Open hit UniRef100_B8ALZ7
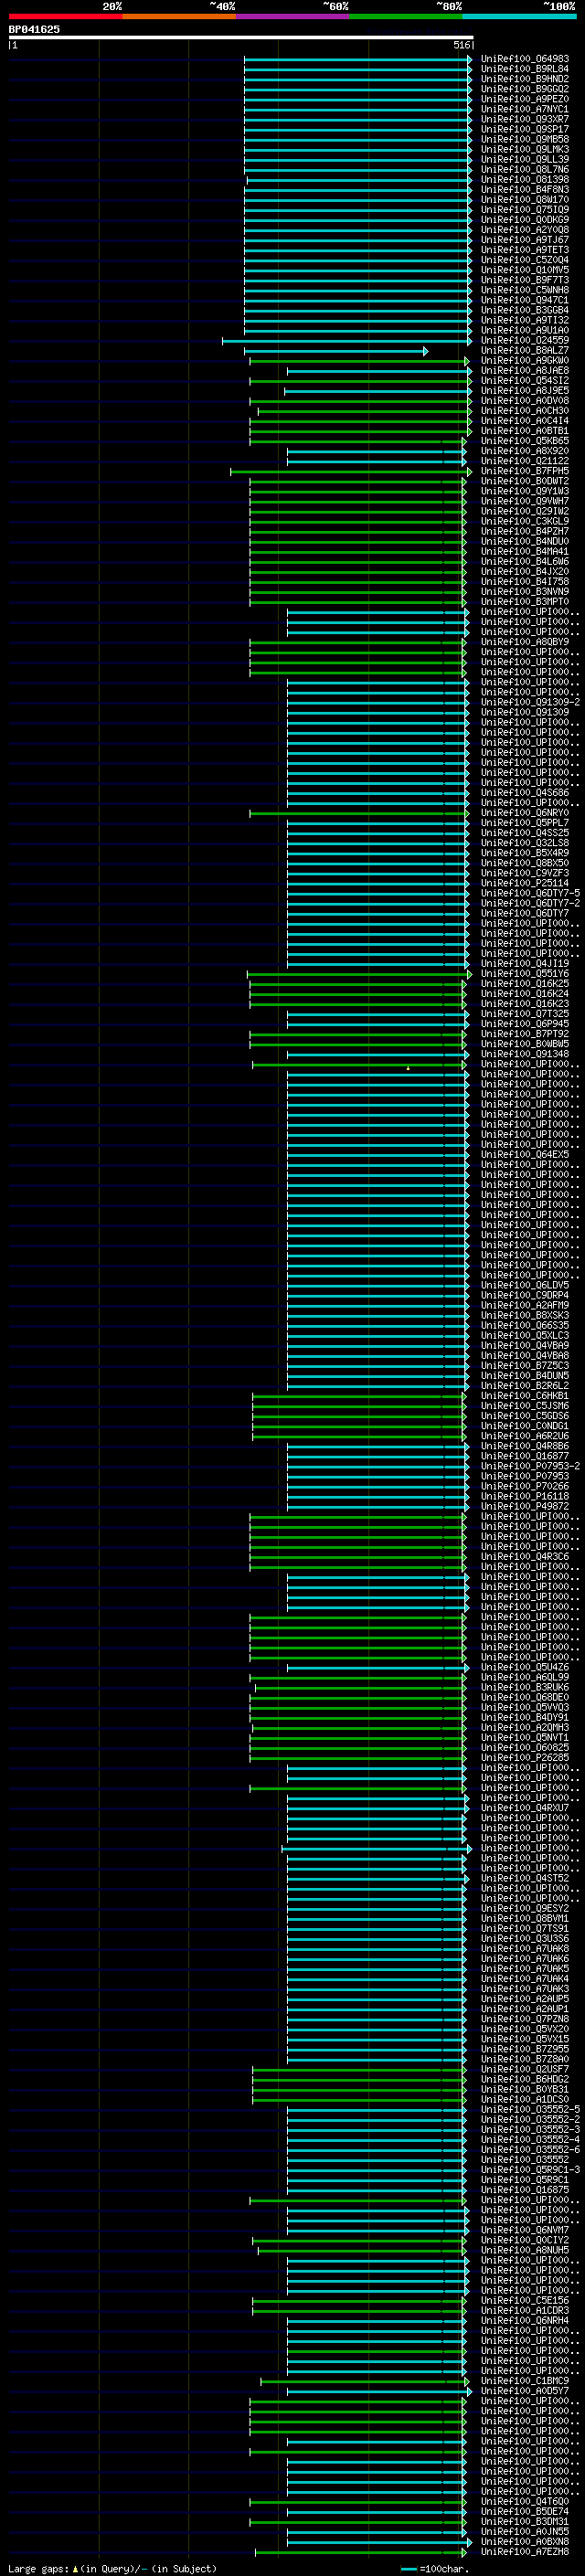585x2576 pixels. tap(525, 351)
